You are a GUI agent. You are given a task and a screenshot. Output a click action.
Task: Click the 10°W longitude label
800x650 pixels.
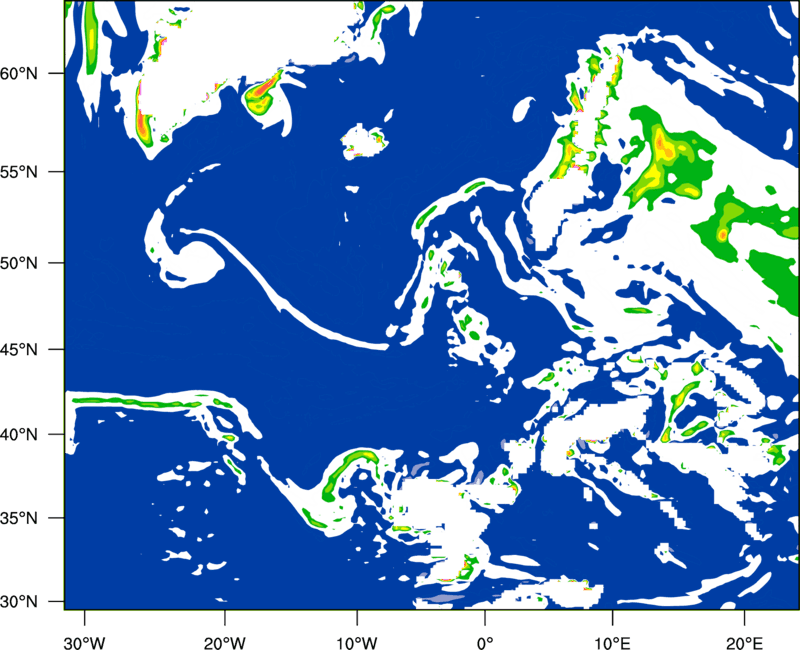click(x=356, y=643)
